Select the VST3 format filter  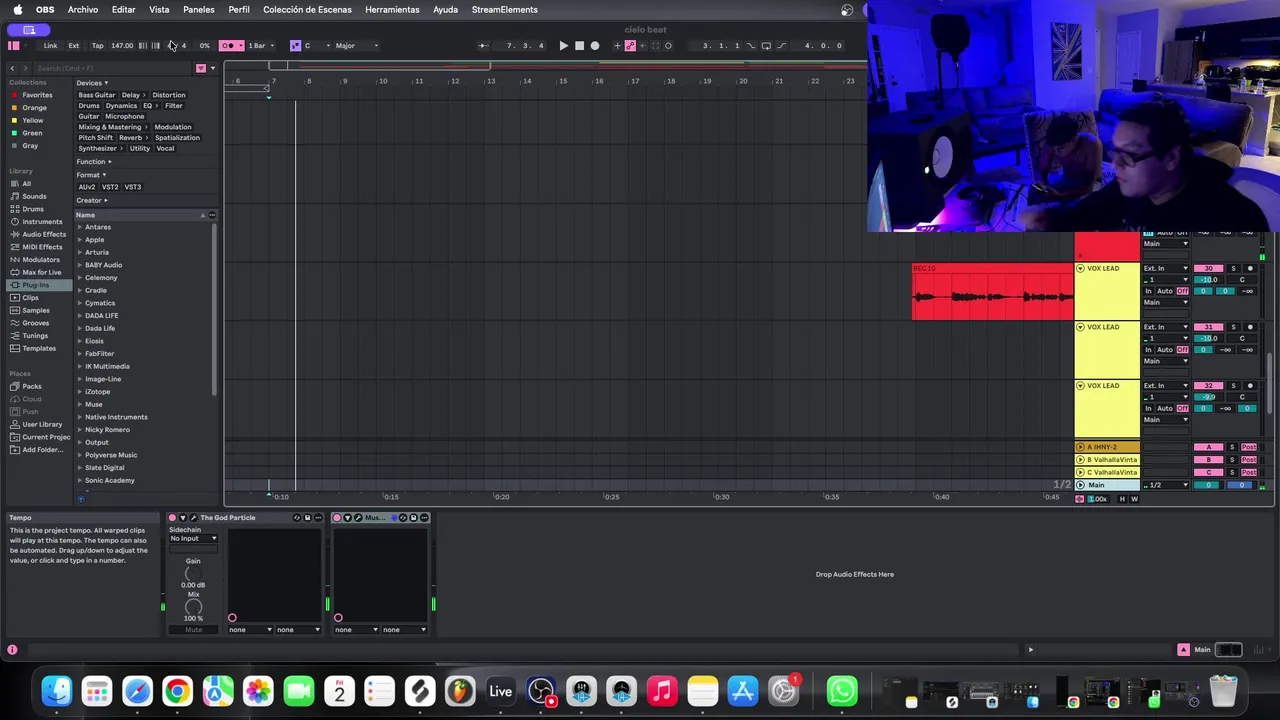click(132, 187)
